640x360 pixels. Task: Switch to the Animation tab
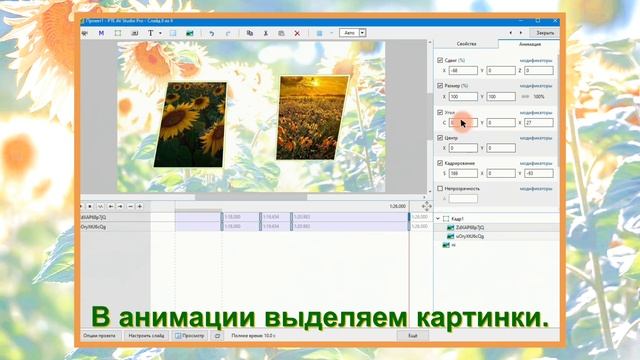tap(529, 44)
